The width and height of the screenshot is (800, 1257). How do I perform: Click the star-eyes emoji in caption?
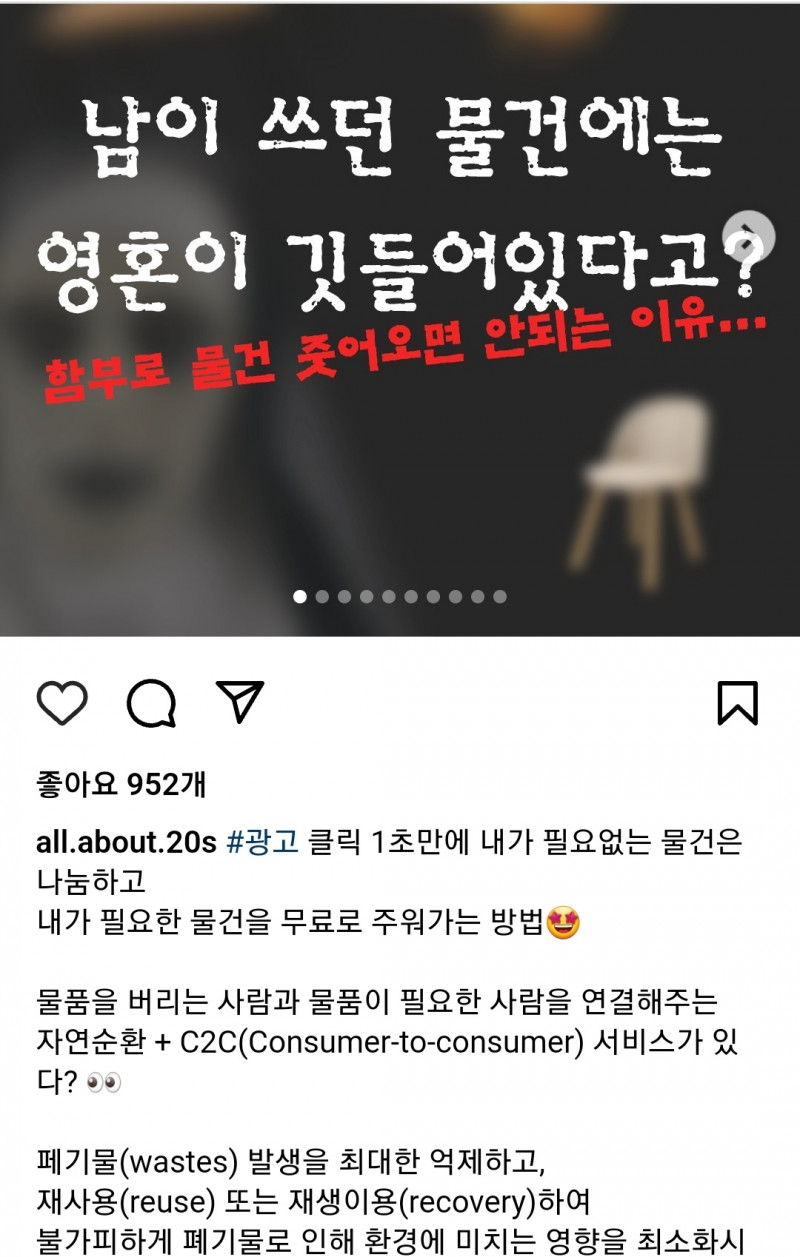(x=564, y=924)
